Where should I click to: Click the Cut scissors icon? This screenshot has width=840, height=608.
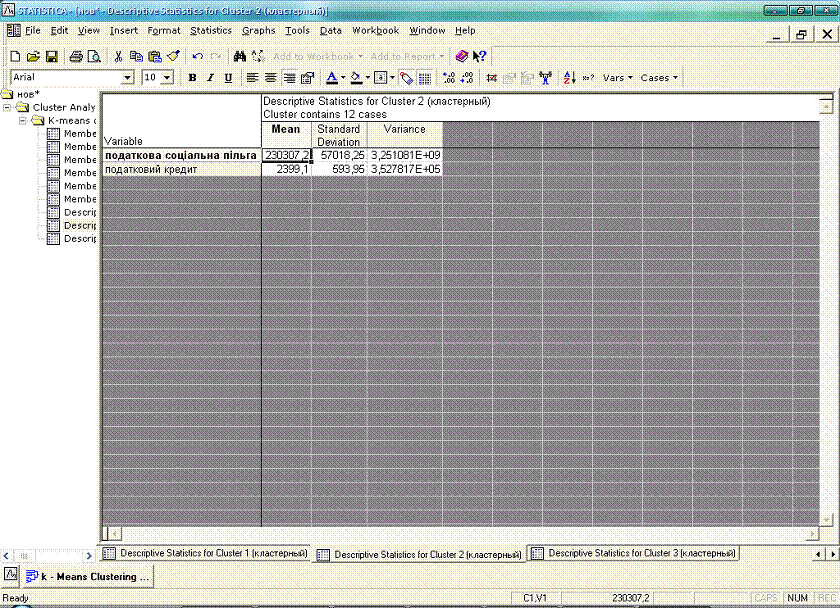coord(118,57)
